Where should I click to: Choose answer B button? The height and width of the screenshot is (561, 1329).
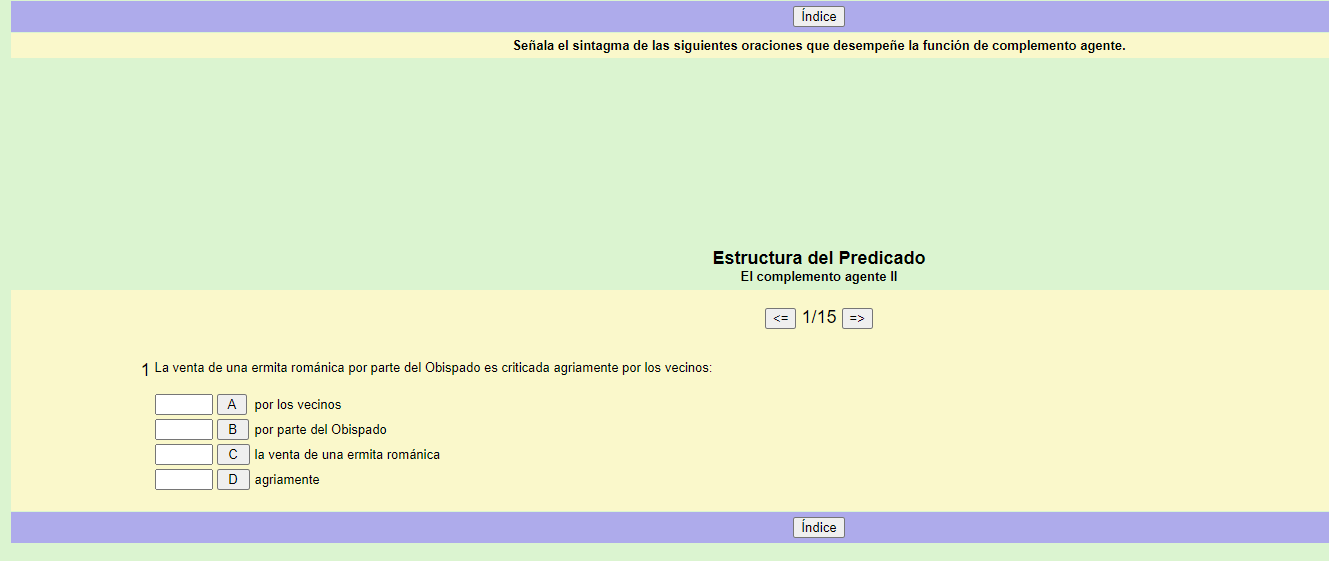(232, 429)
